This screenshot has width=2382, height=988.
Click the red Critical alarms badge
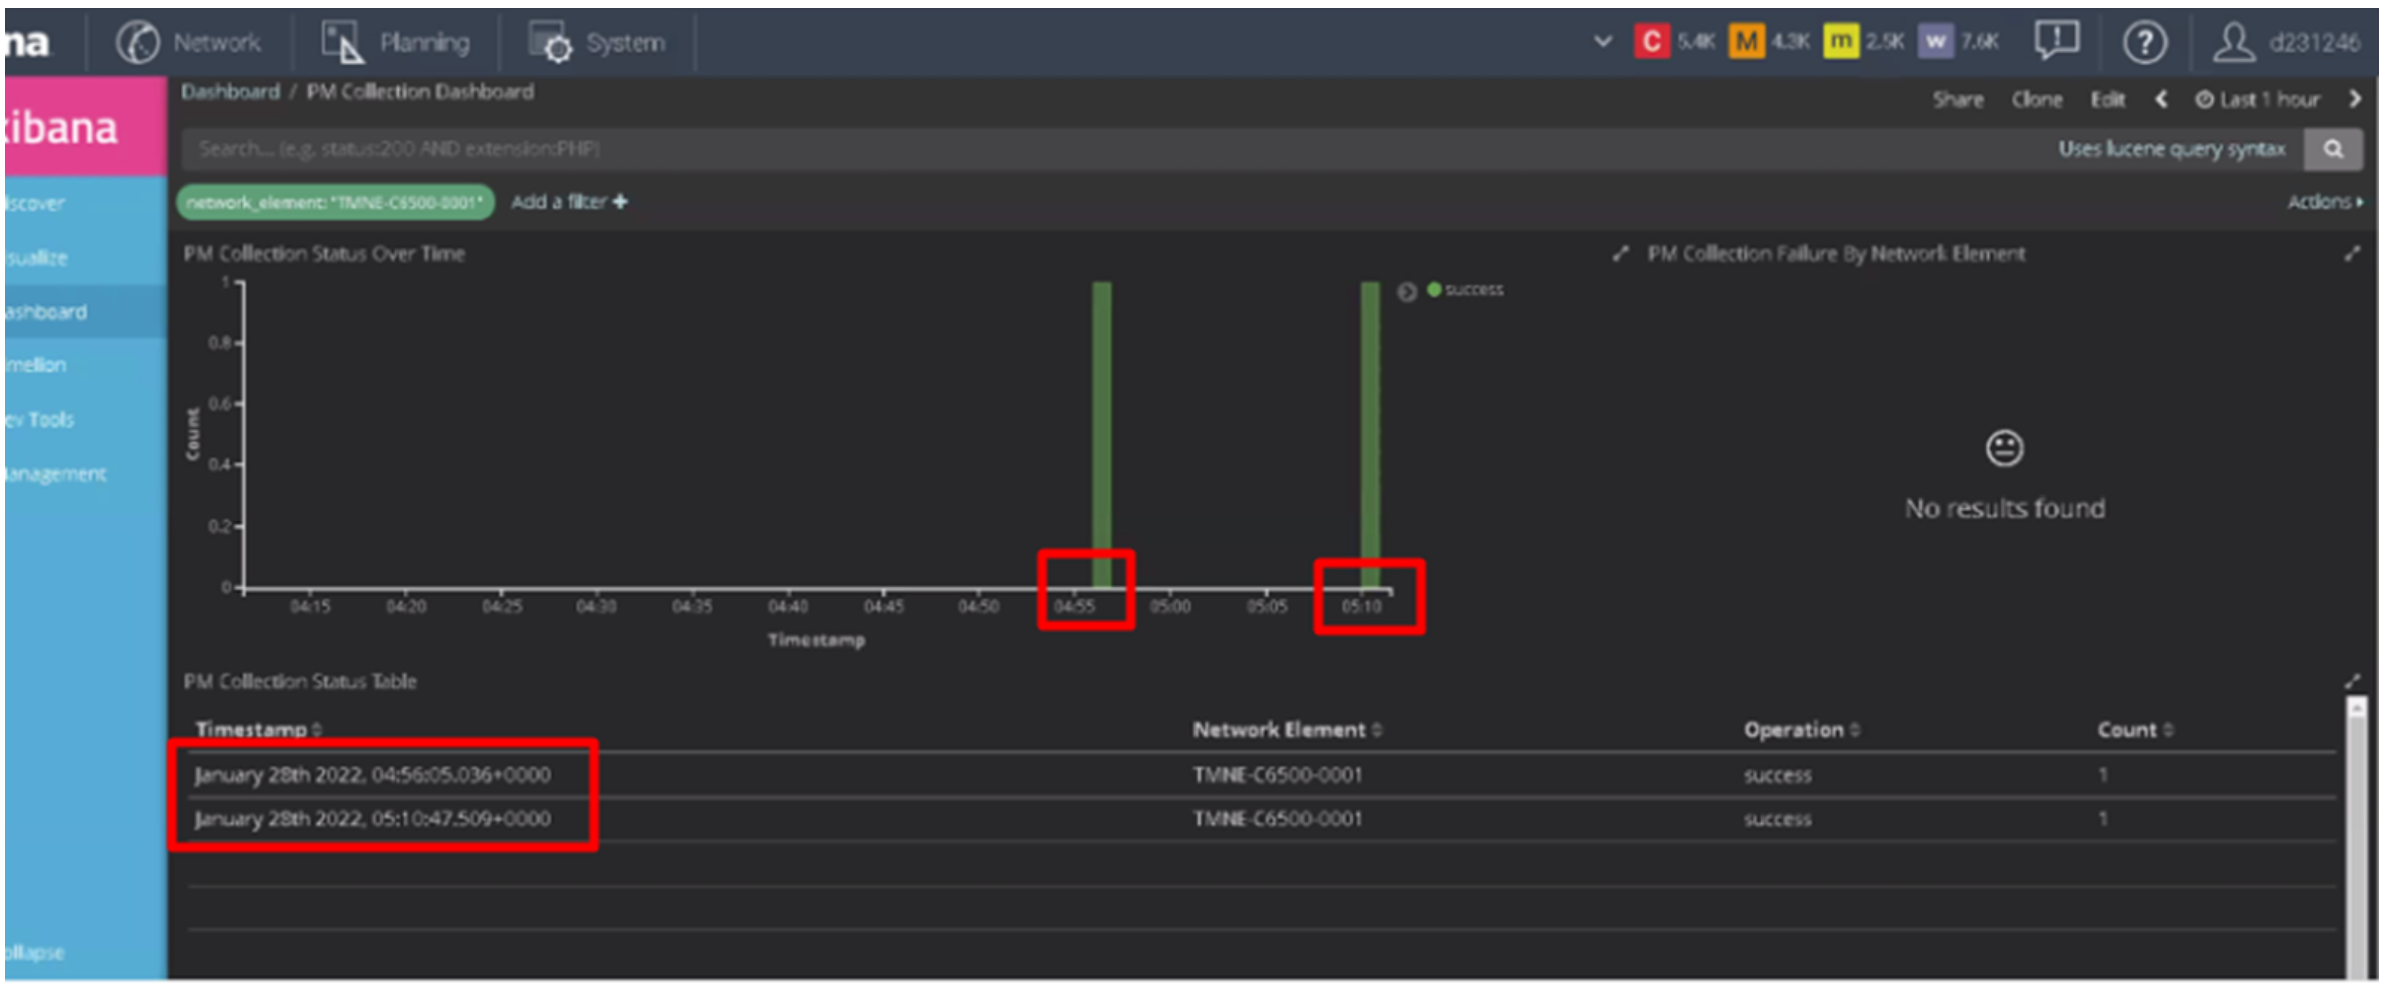1651,42
